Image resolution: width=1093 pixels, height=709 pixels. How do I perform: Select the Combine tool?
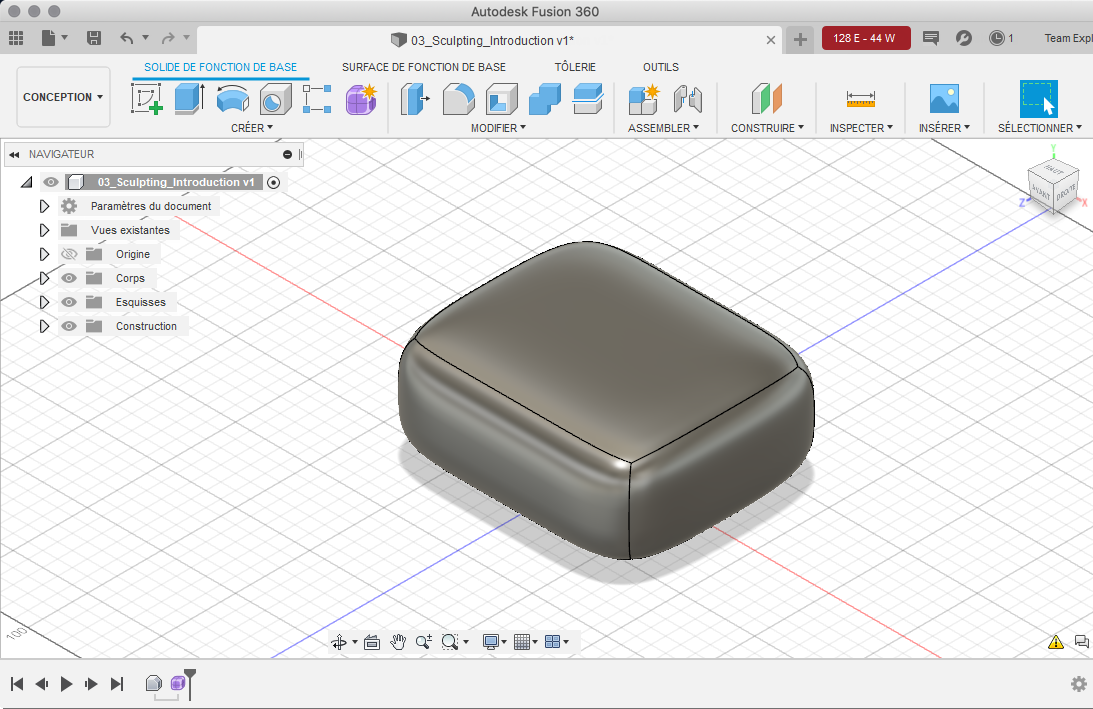click(x=544, y=98)
